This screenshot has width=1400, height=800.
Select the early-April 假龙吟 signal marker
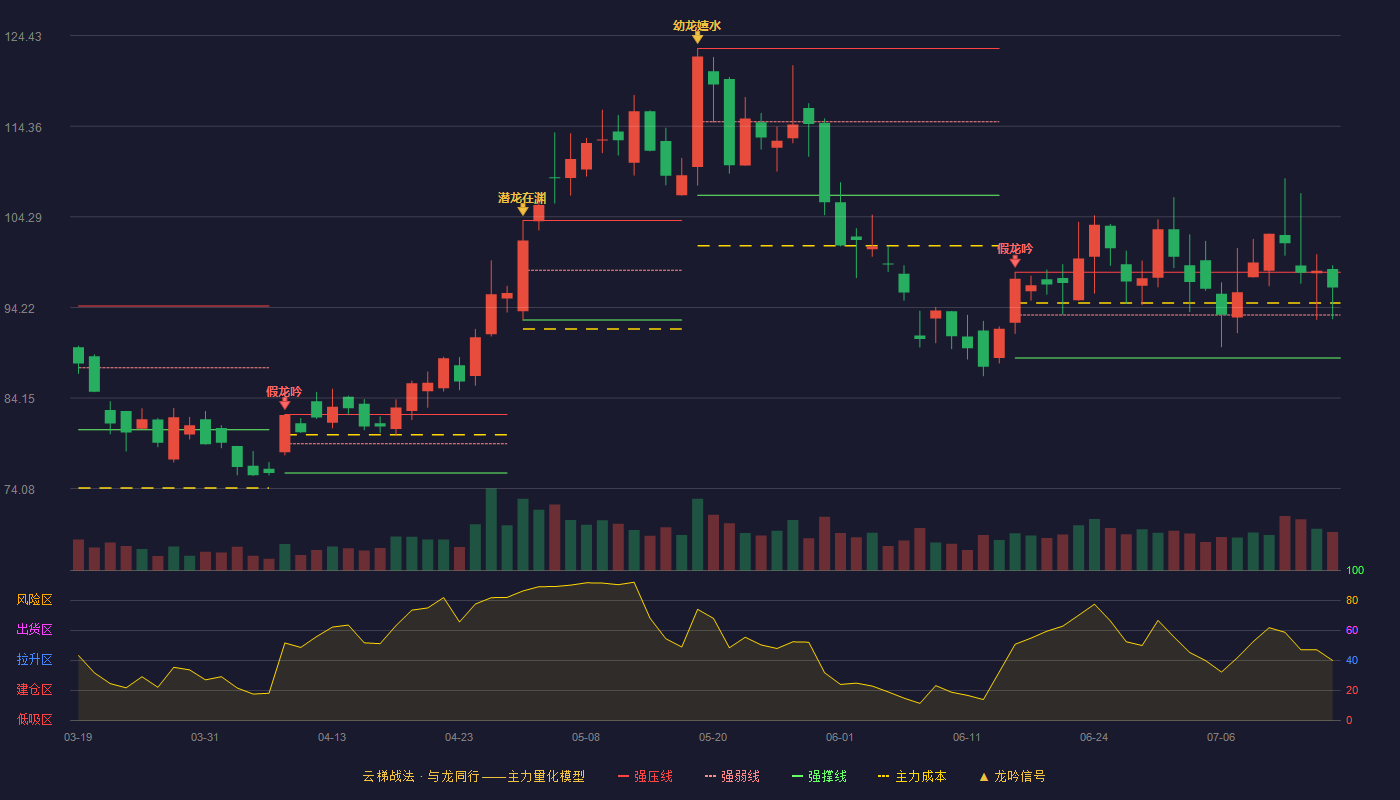285,403
